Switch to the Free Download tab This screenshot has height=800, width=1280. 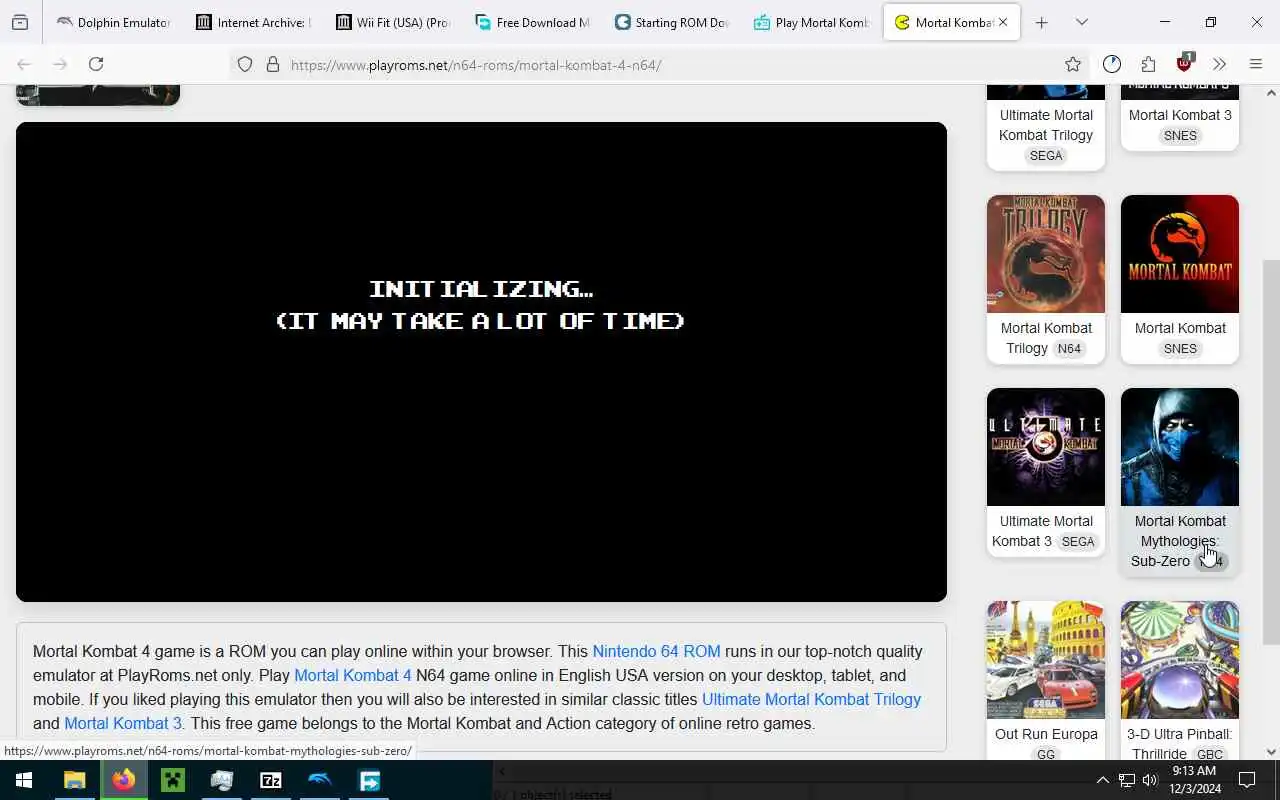click(532, 22)
